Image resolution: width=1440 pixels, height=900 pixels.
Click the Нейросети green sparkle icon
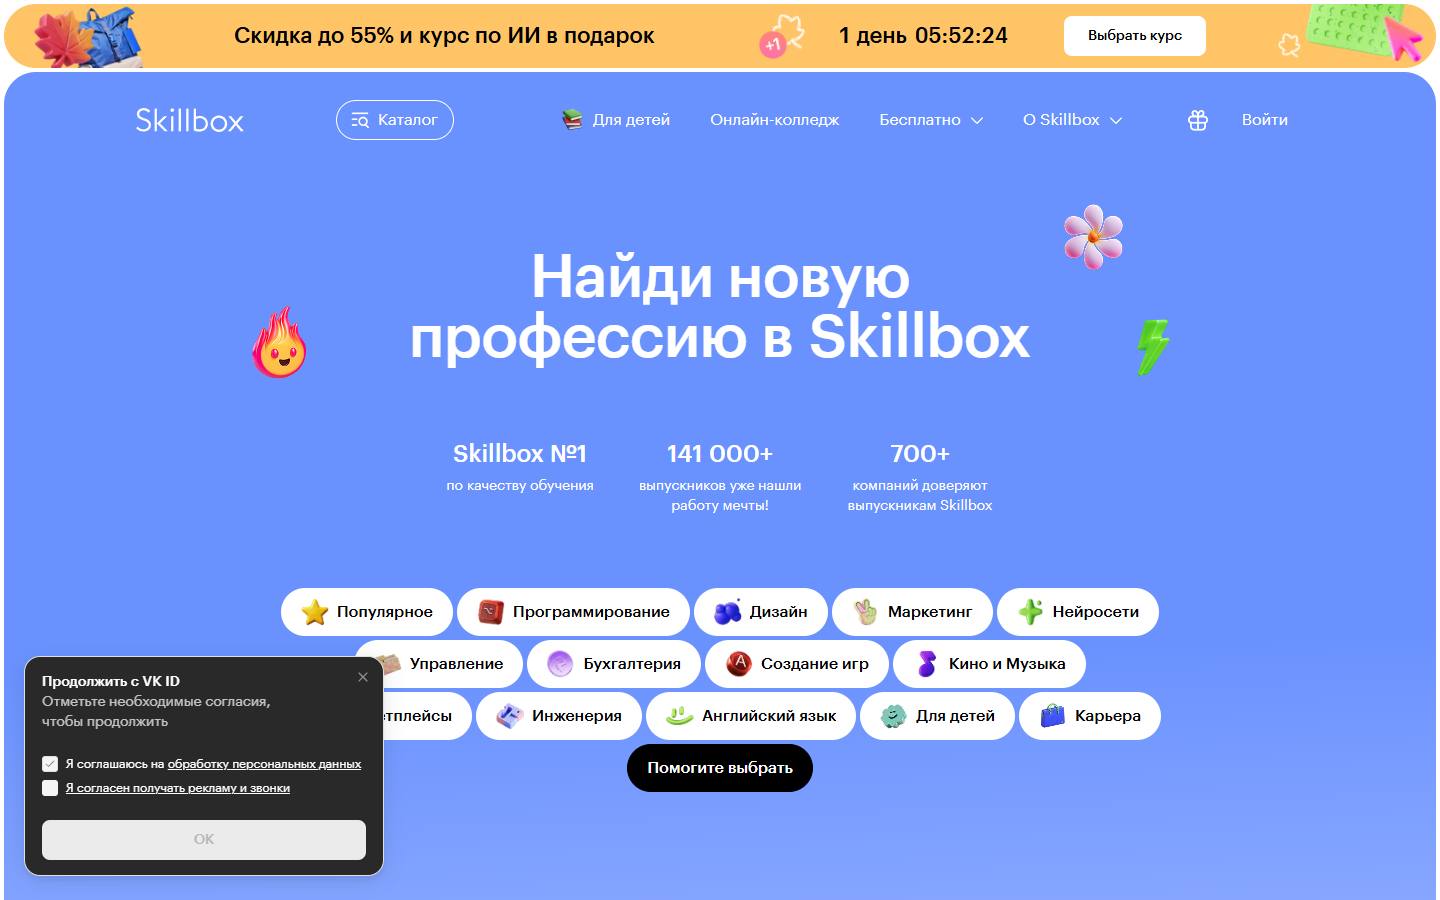pos(1030,612)
